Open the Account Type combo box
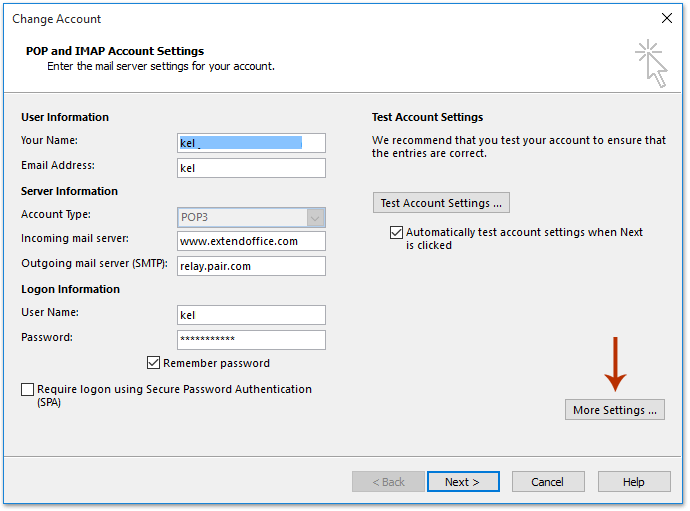Screen dimensions: 690x511 click(251, 217)
